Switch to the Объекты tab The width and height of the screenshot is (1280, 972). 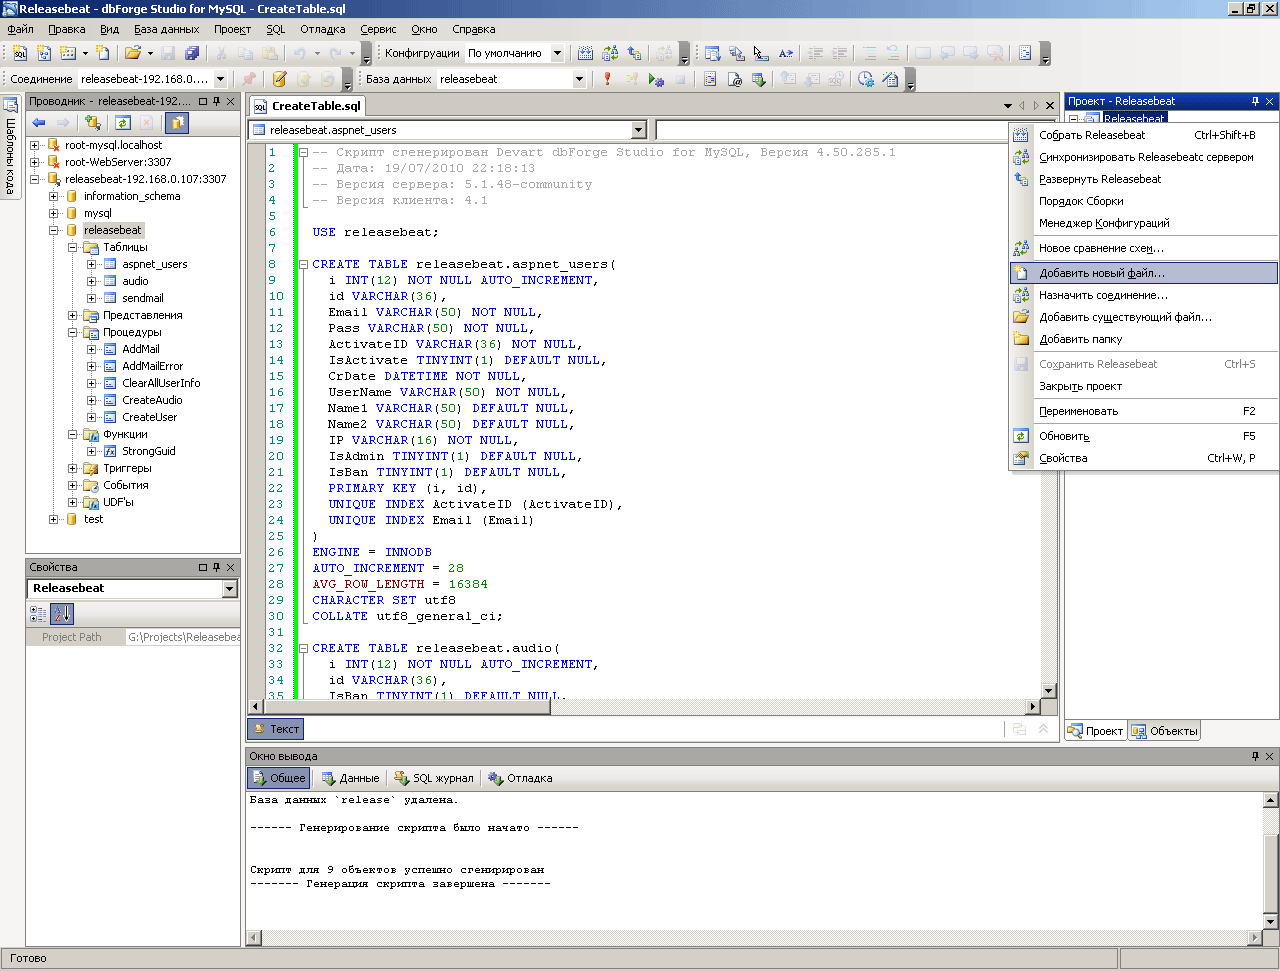coord(1164,731)
